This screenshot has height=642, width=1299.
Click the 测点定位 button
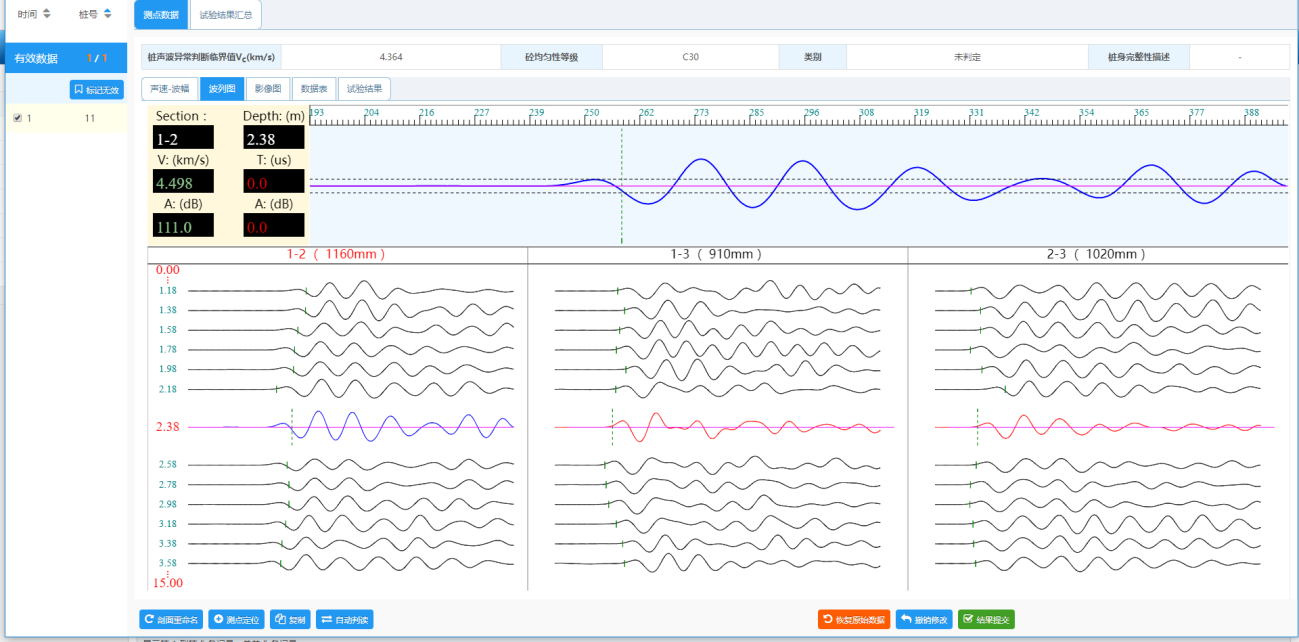[236, 620]
